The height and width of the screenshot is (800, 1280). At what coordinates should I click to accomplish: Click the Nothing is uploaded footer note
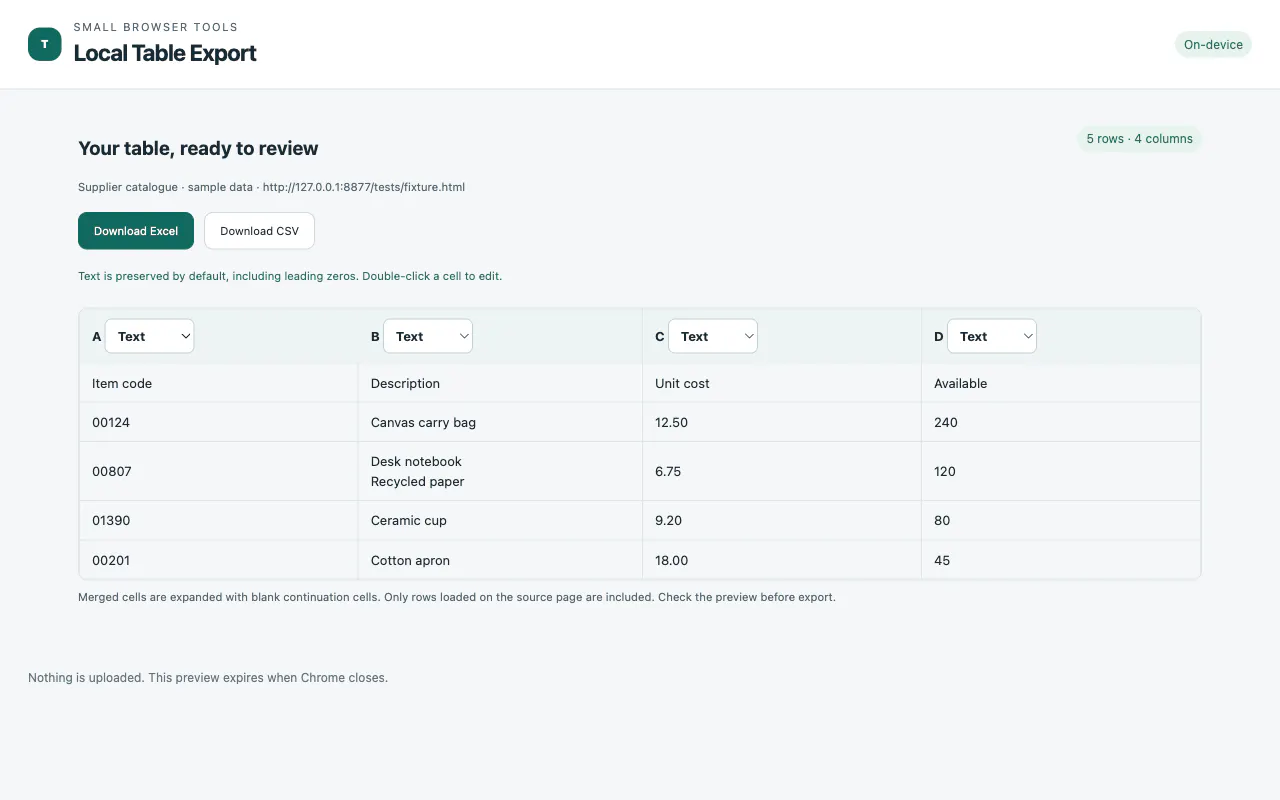click(x=208, y=678)
